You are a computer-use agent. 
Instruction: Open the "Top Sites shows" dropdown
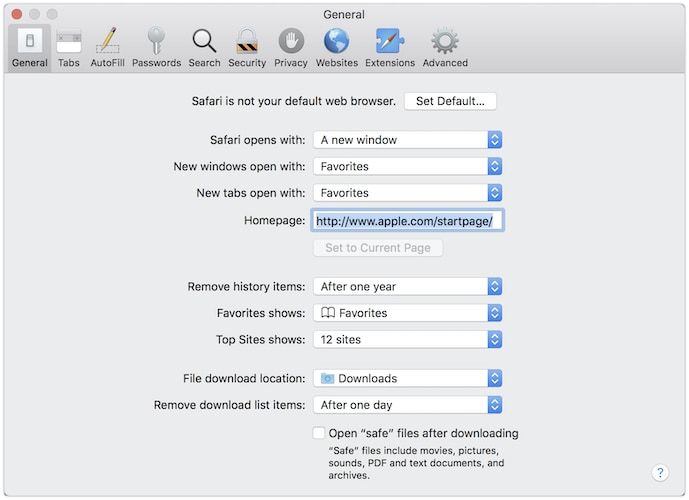(x=407, y=340)
